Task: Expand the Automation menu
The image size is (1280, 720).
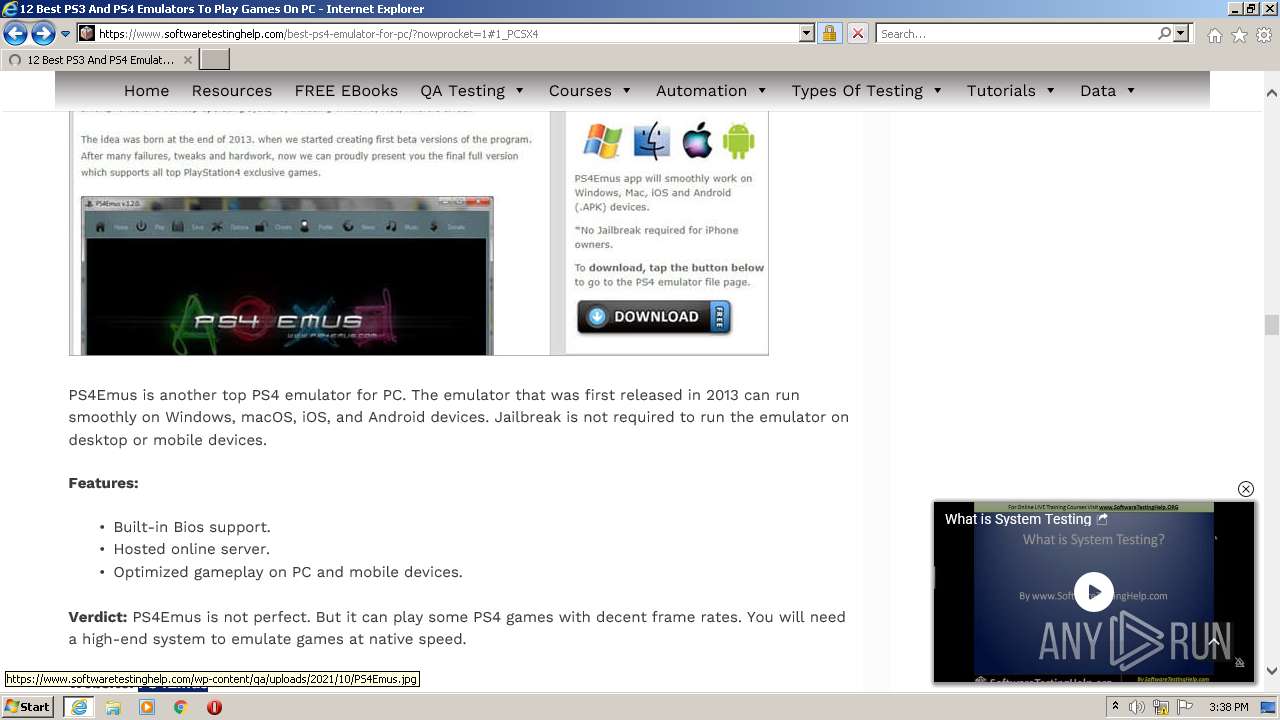Action: (711, 90)
